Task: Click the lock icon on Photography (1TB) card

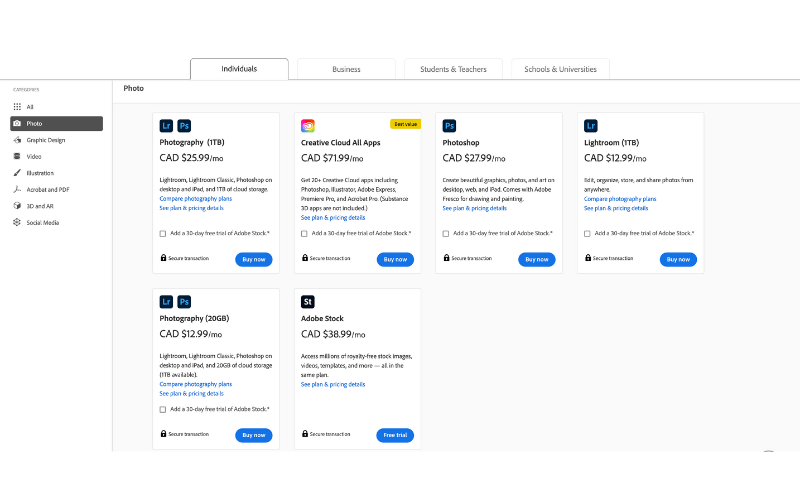Action: pyautogui.click(x=163, y=258)
